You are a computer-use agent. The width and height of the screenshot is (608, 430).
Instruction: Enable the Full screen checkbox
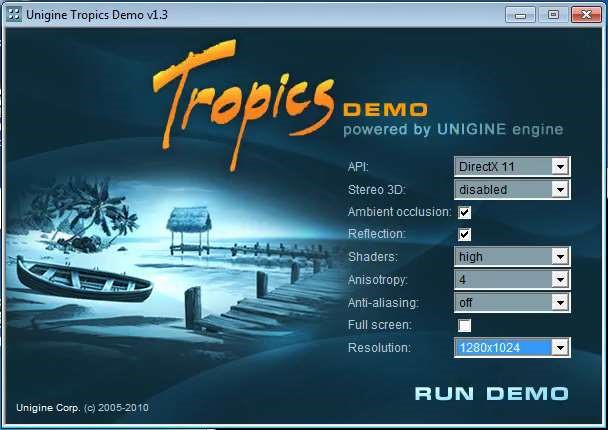coord(464,325)
